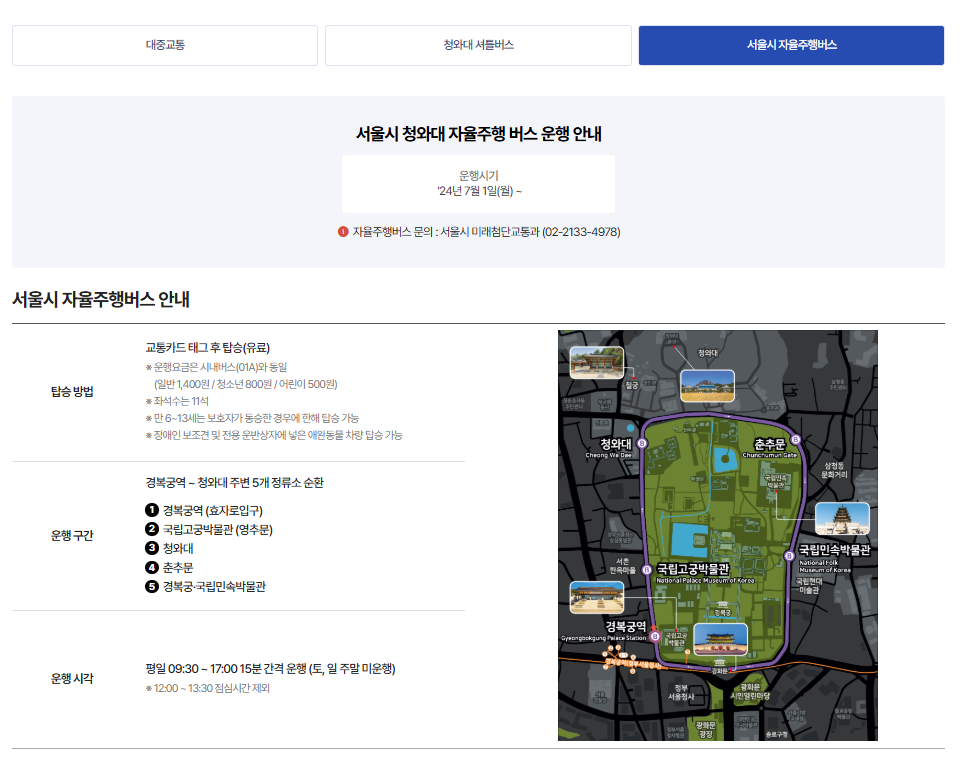Switch to the 대중교통 tab
The width and height of the screenshot is (971, 760).
[164, 45]
